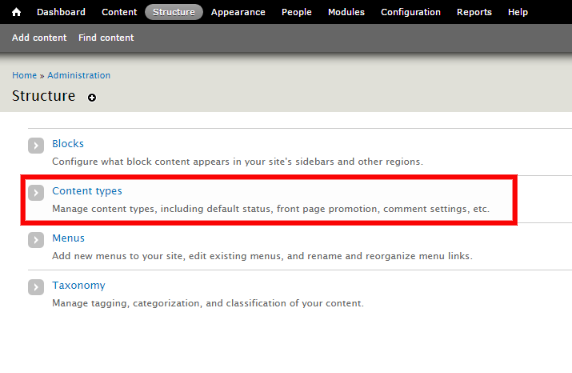The width and height of the screenshot is (572, 373).
Task: Click the arrow icon beside Menus
Action: click(36, 240)
